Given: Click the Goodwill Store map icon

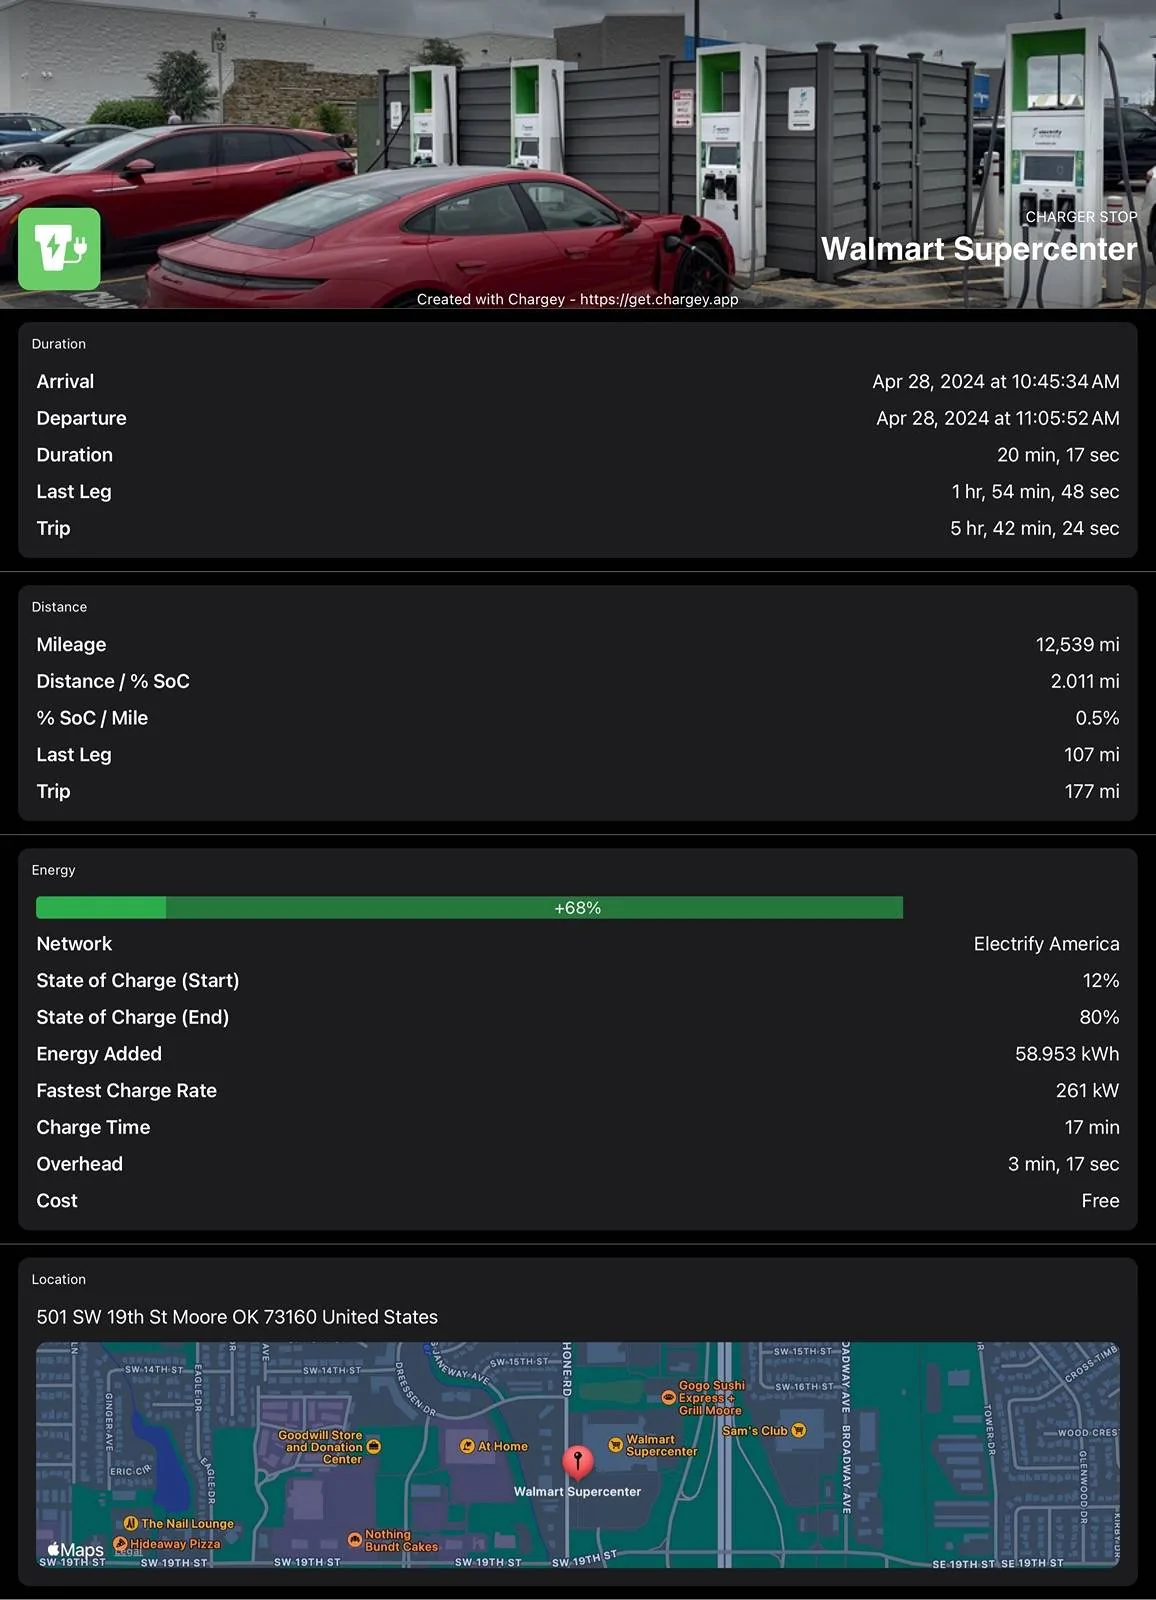Looking at the screenshot, I should coord(374,1446).
